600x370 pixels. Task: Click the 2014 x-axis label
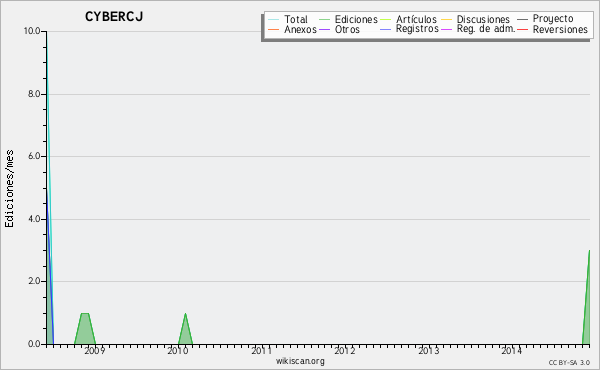512,350
